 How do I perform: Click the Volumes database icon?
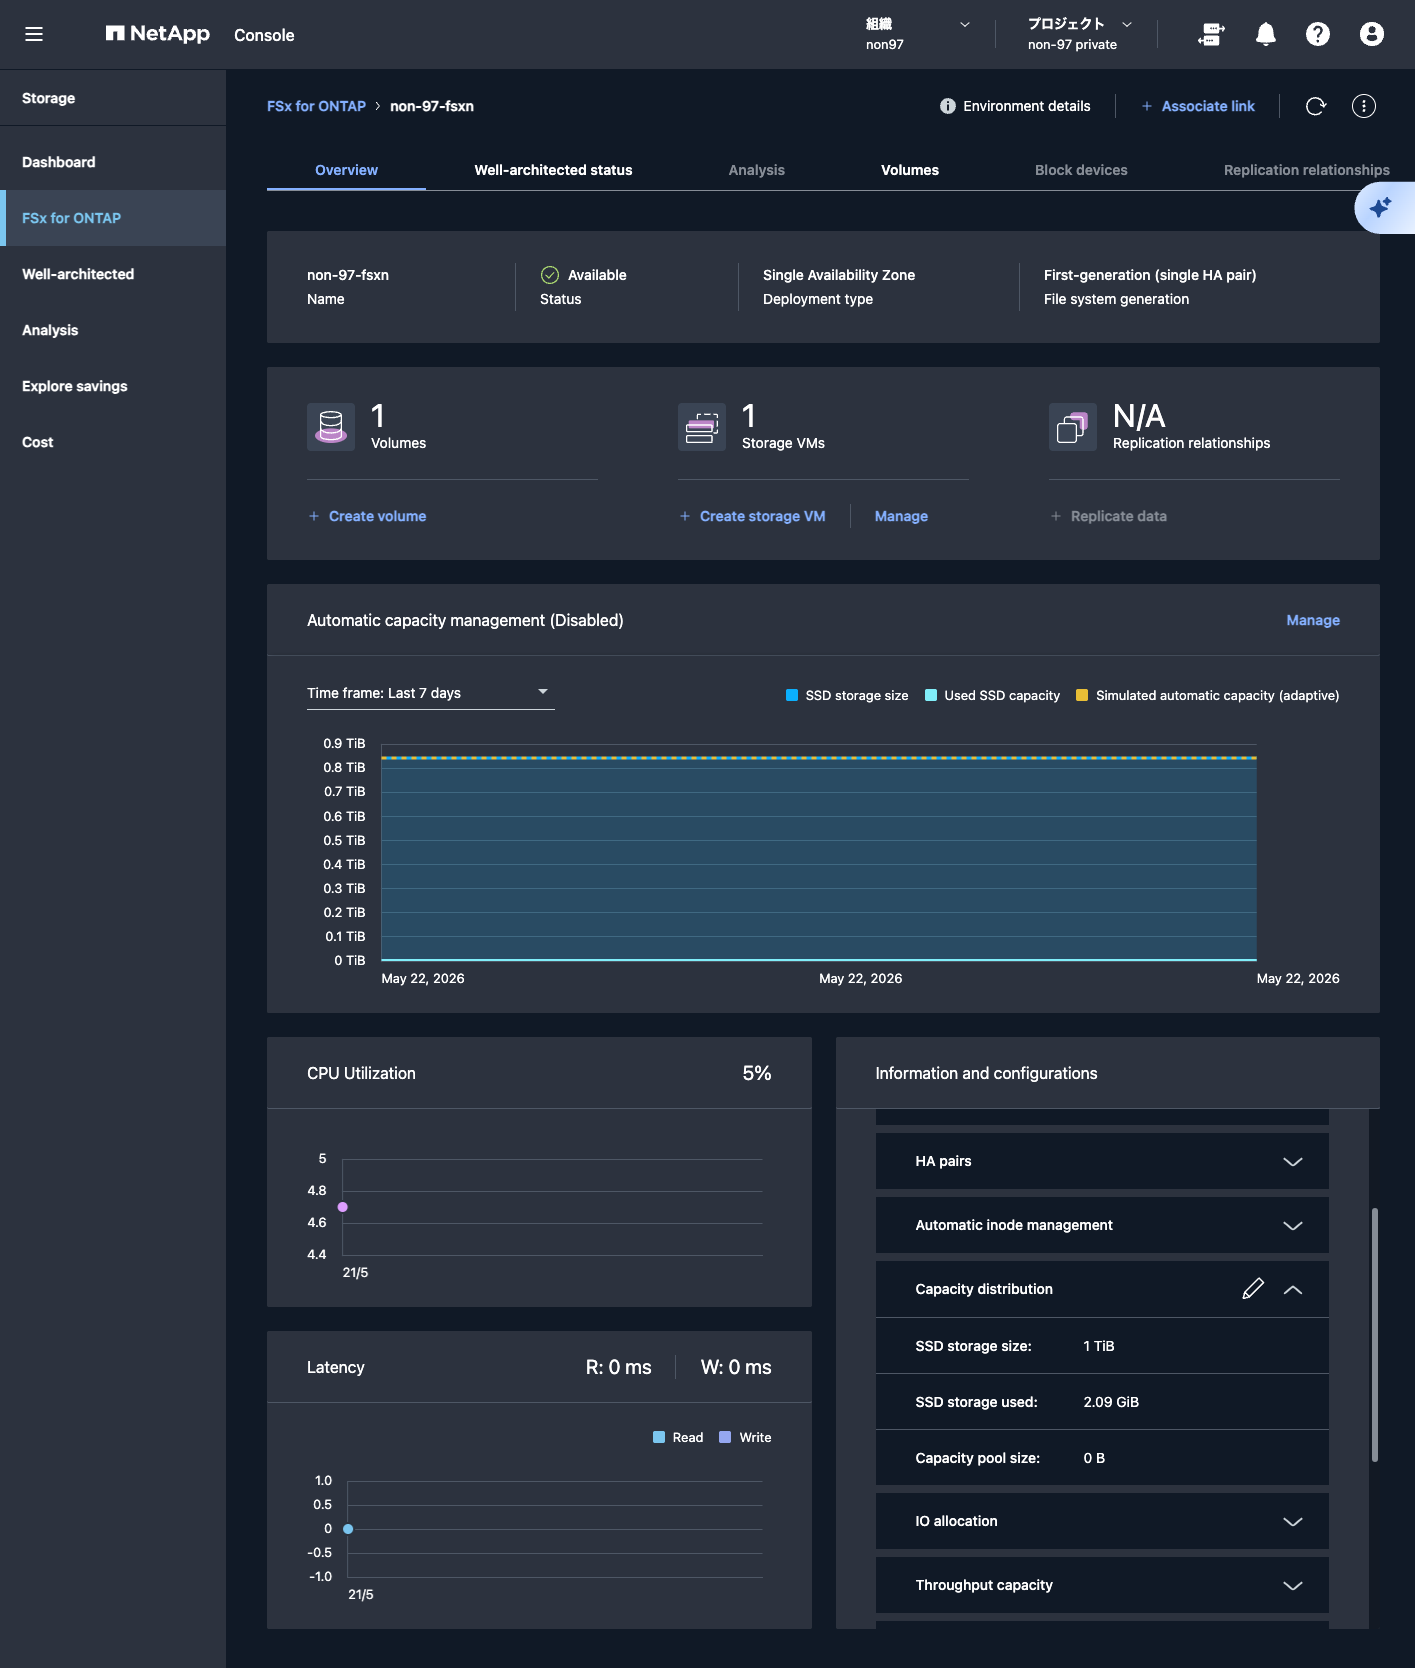coord(331,427)
